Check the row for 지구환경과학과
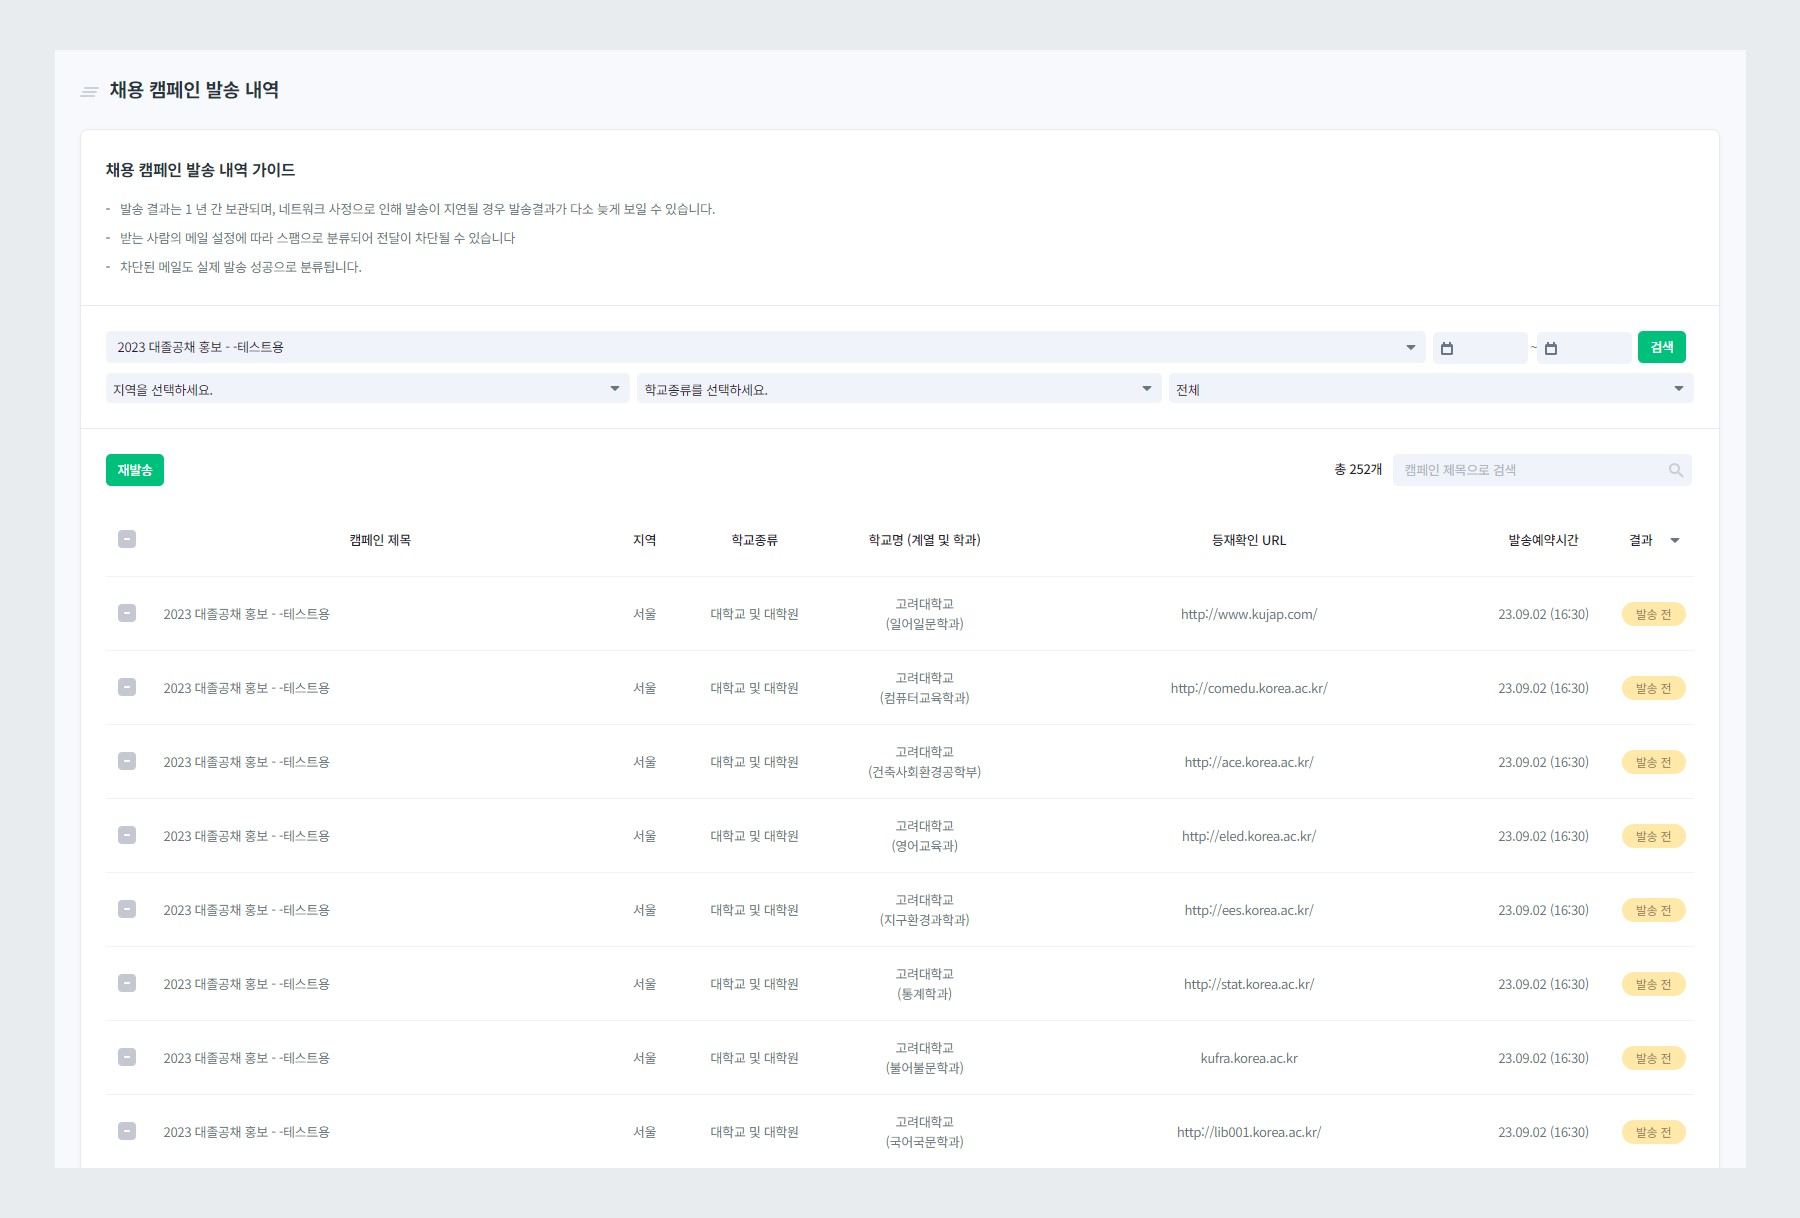The height and width of the screenshot is (1218, 1800). tap(127, 909)
